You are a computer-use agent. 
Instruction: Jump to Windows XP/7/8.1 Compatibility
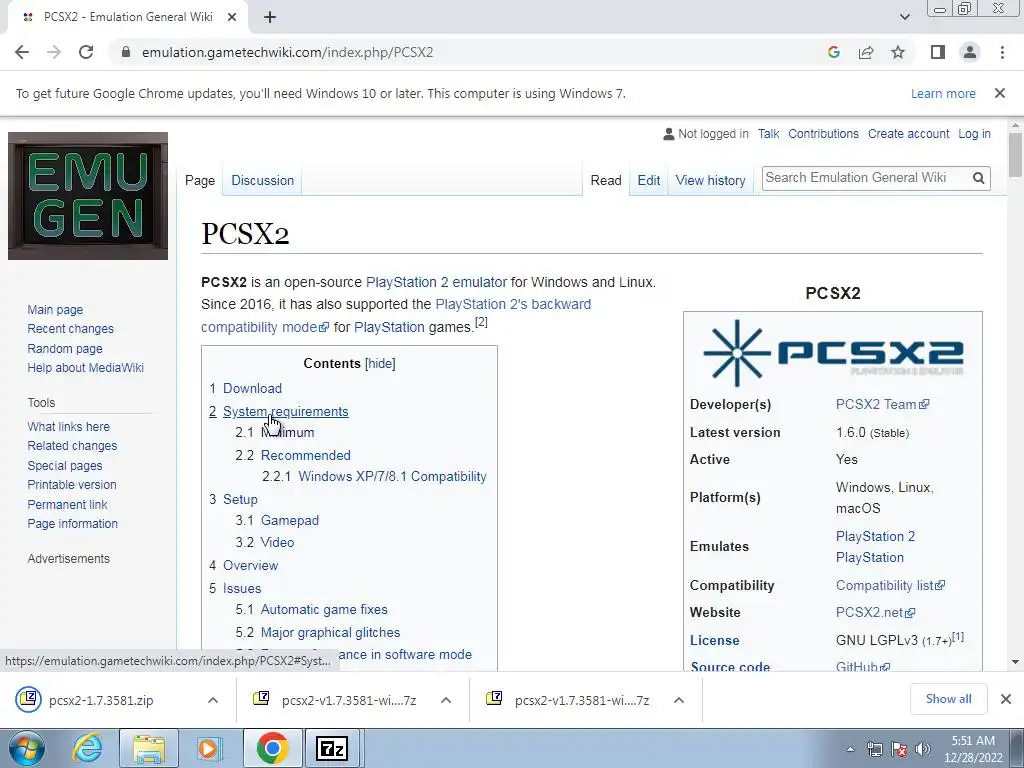392,477
